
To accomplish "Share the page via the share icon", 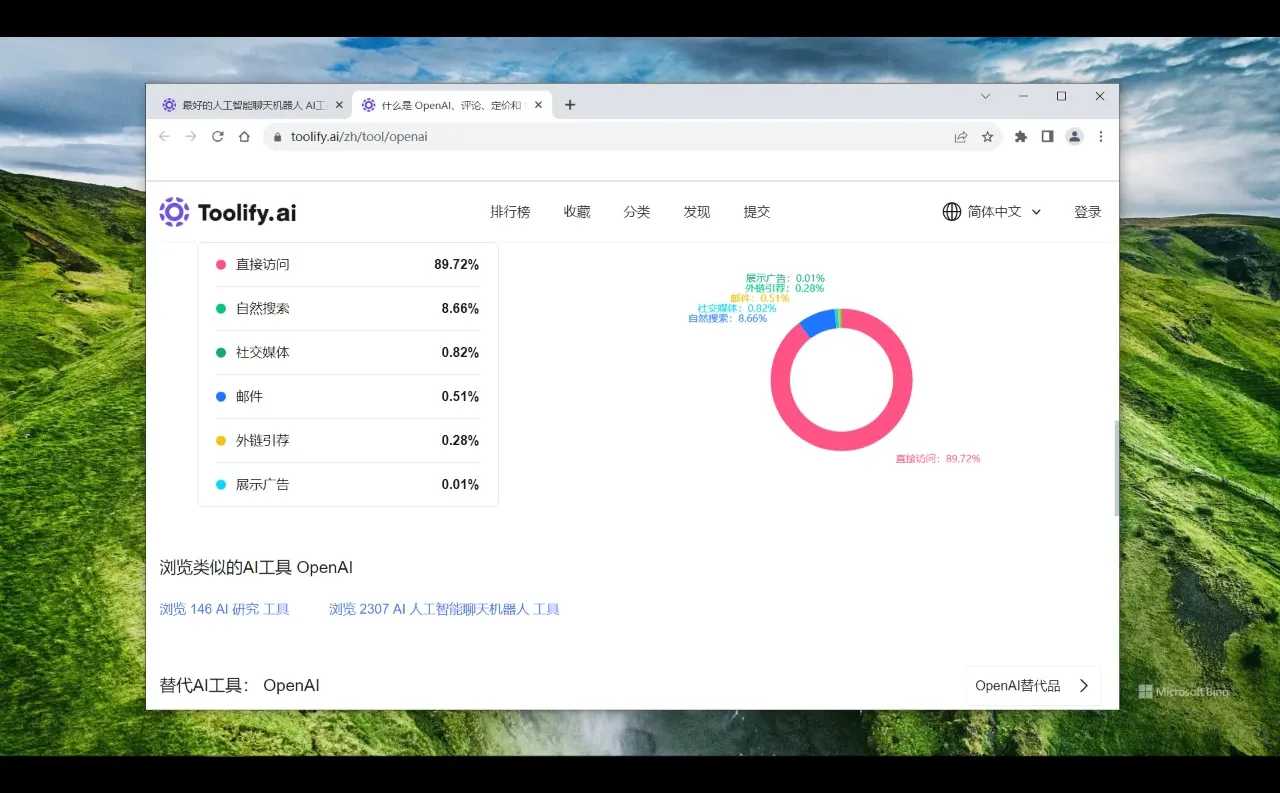I will pyautogui.click(x=961, y=136).
